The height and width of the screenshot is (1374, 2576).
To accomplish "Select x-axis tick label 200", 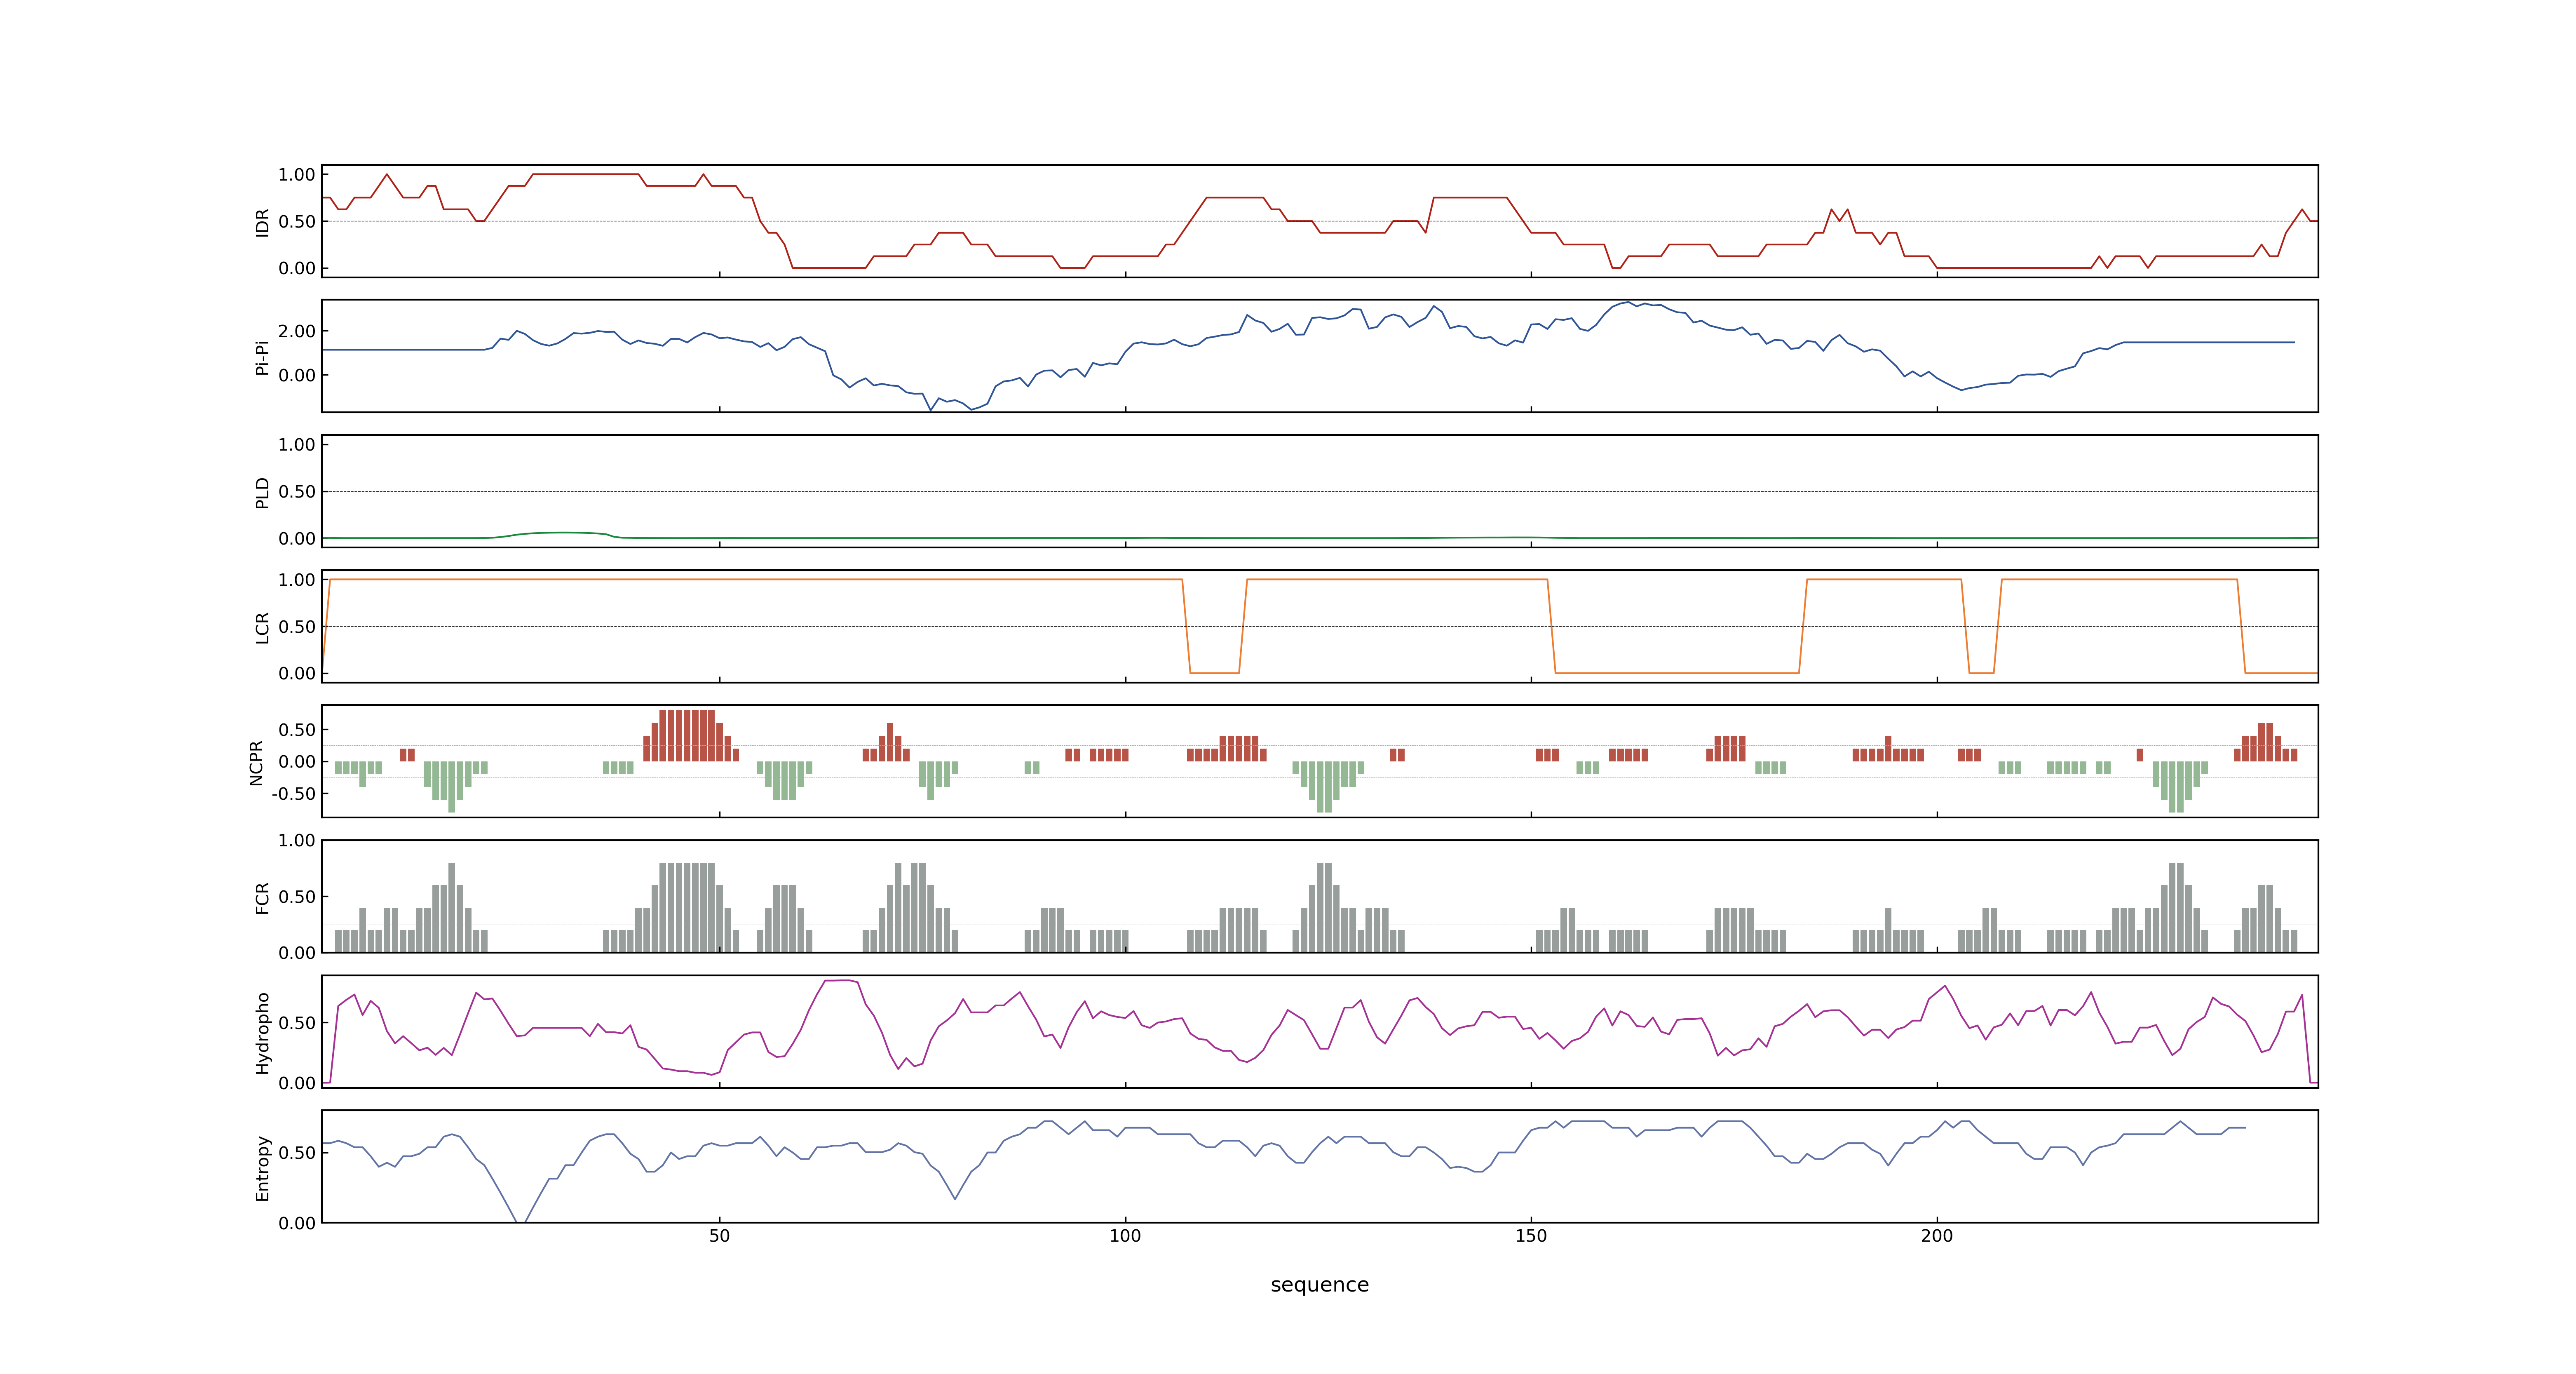I will point(1937,1236).
